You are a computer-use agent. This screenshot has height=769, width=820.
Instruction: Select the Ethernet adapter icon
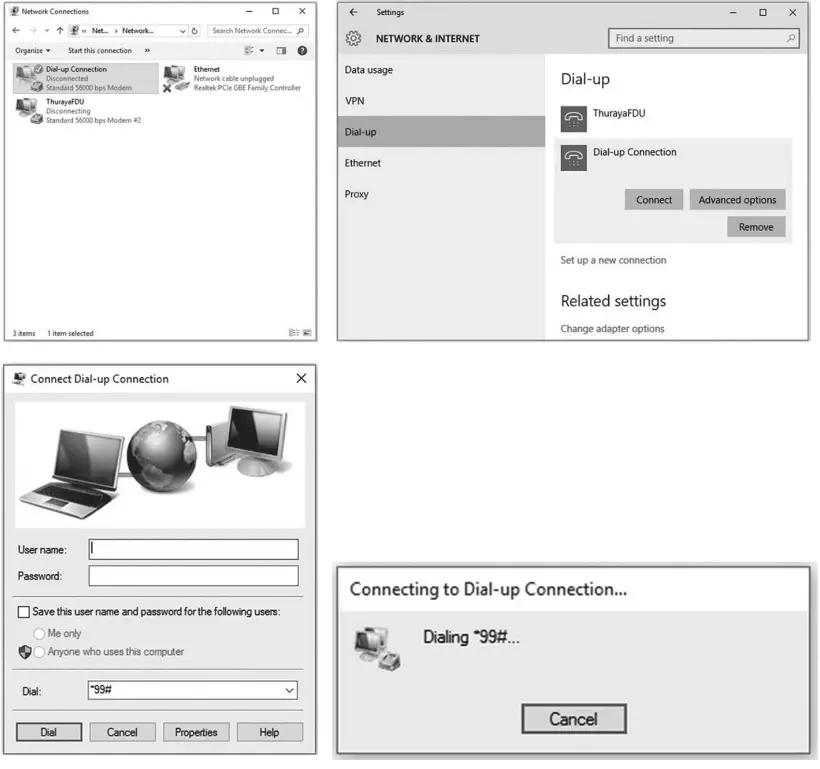[x=176, y=78]
